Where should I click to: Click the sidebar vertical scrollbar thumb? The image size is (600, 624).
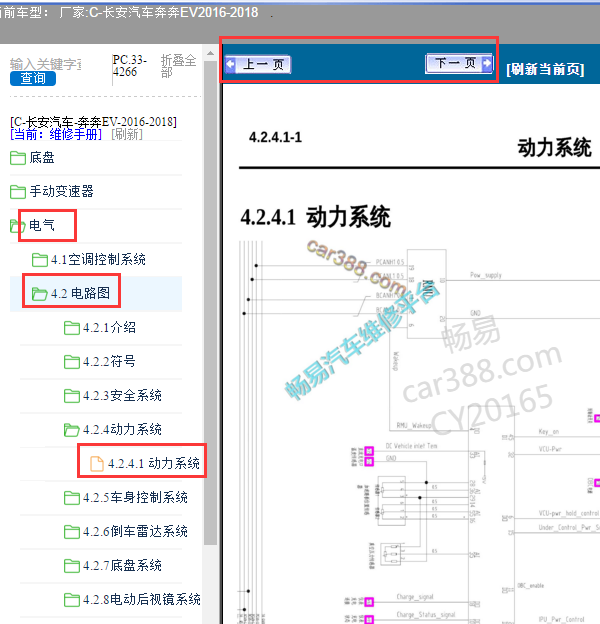point(210,302)
